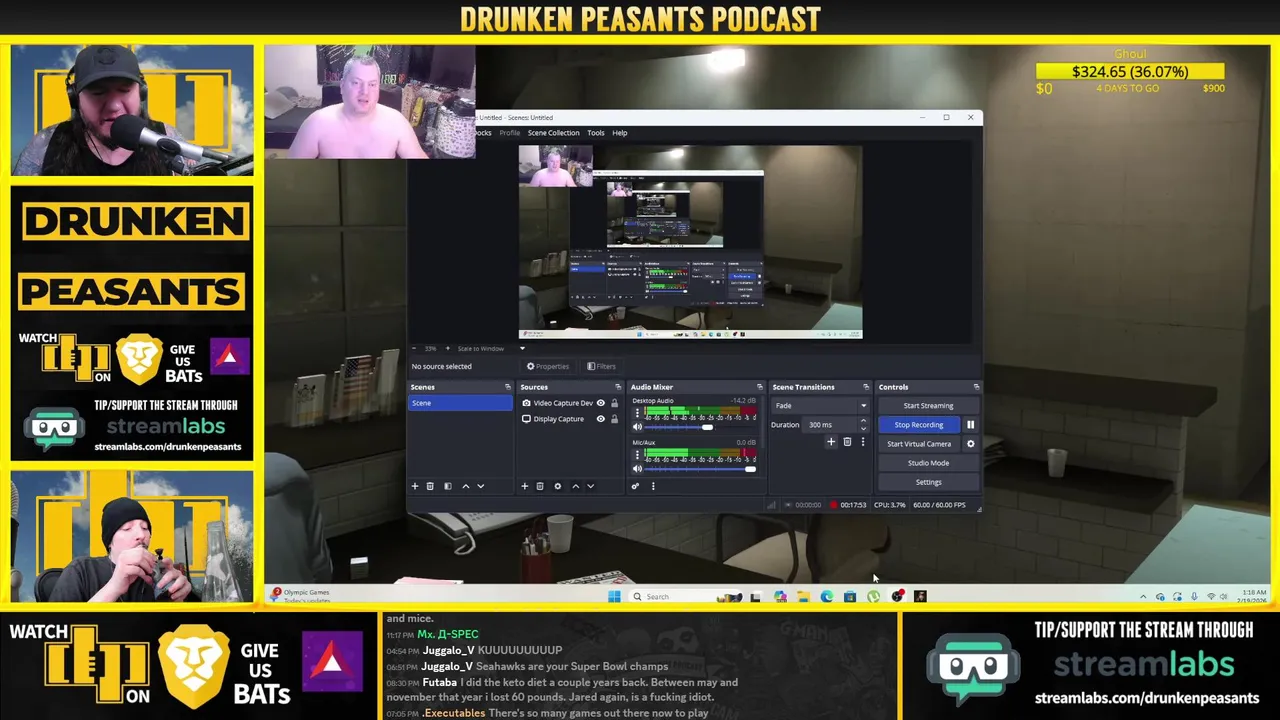Open scene filters icon in Scenes panel
The width and height of the screenshot is (1280, 720).
448,486
